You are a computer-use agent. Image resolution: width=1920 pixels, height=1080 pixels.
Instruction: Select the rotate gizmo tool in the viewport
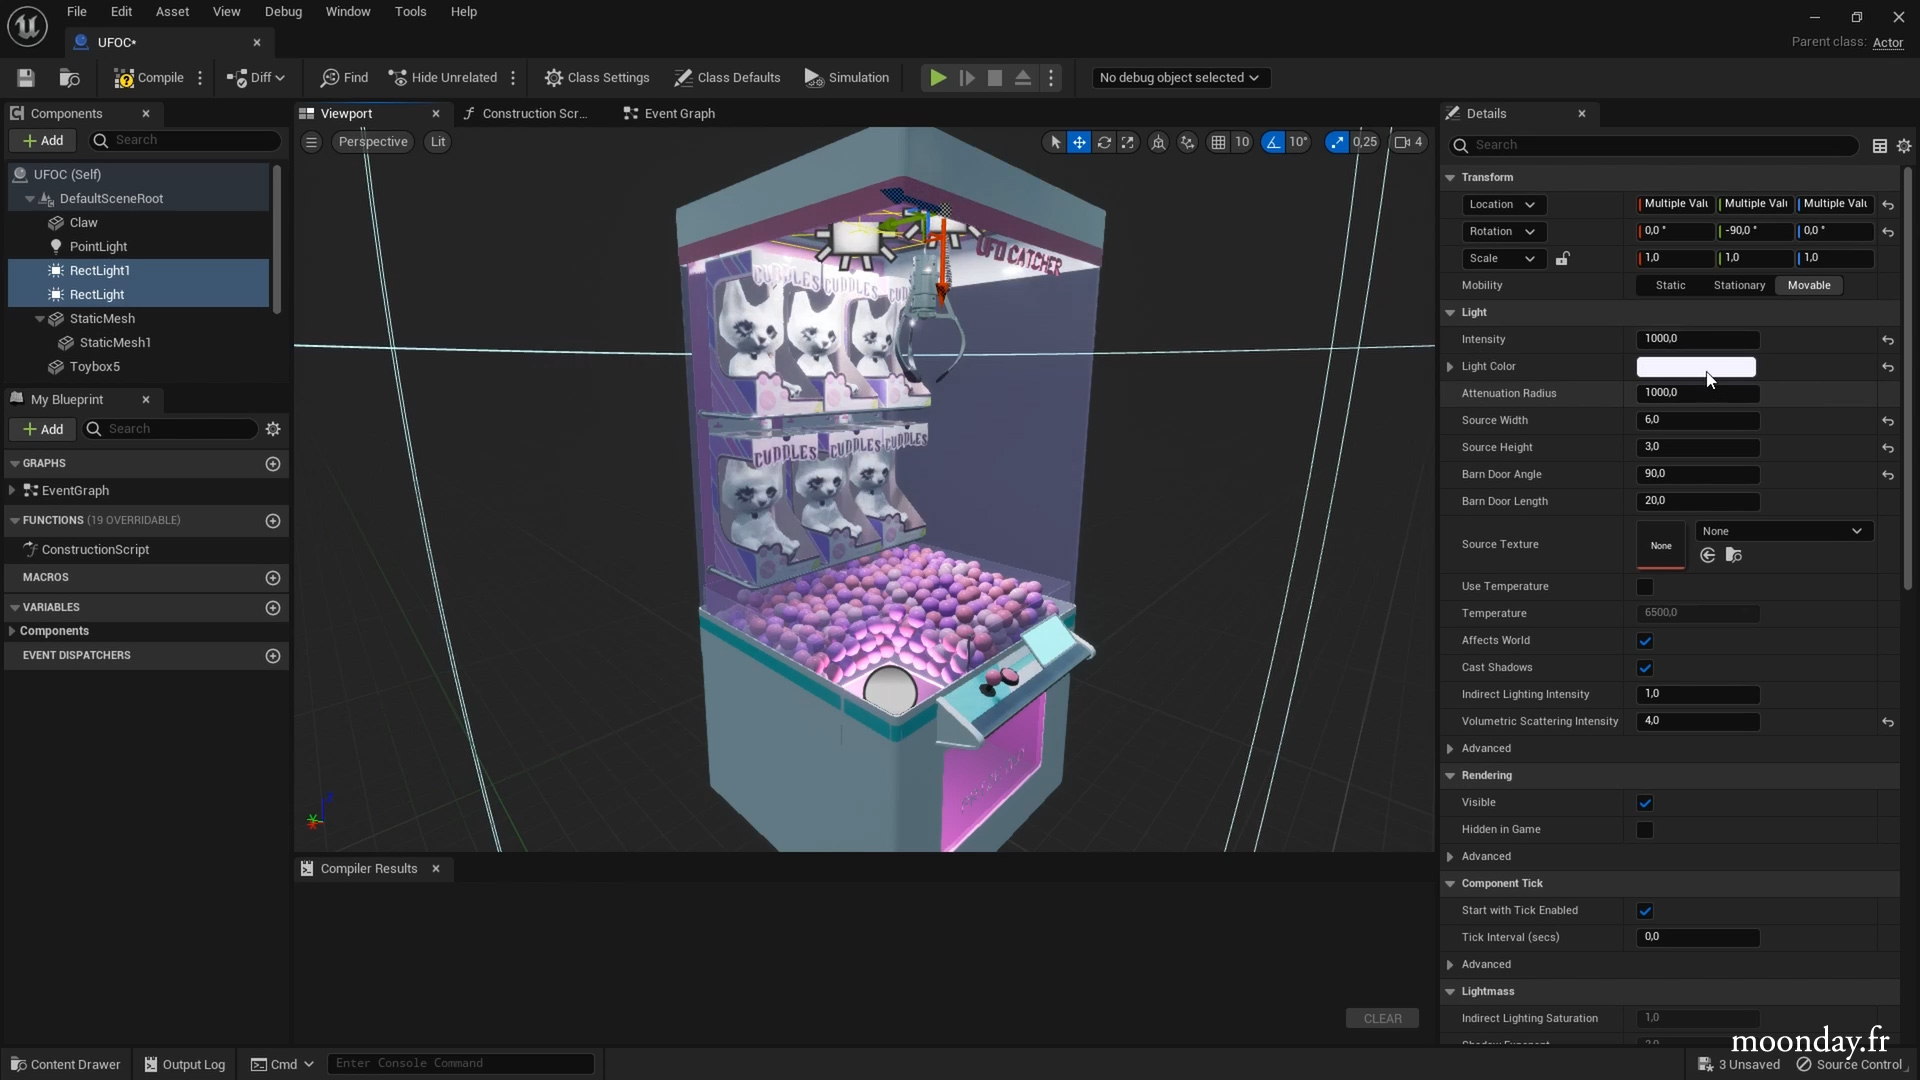1104,142
